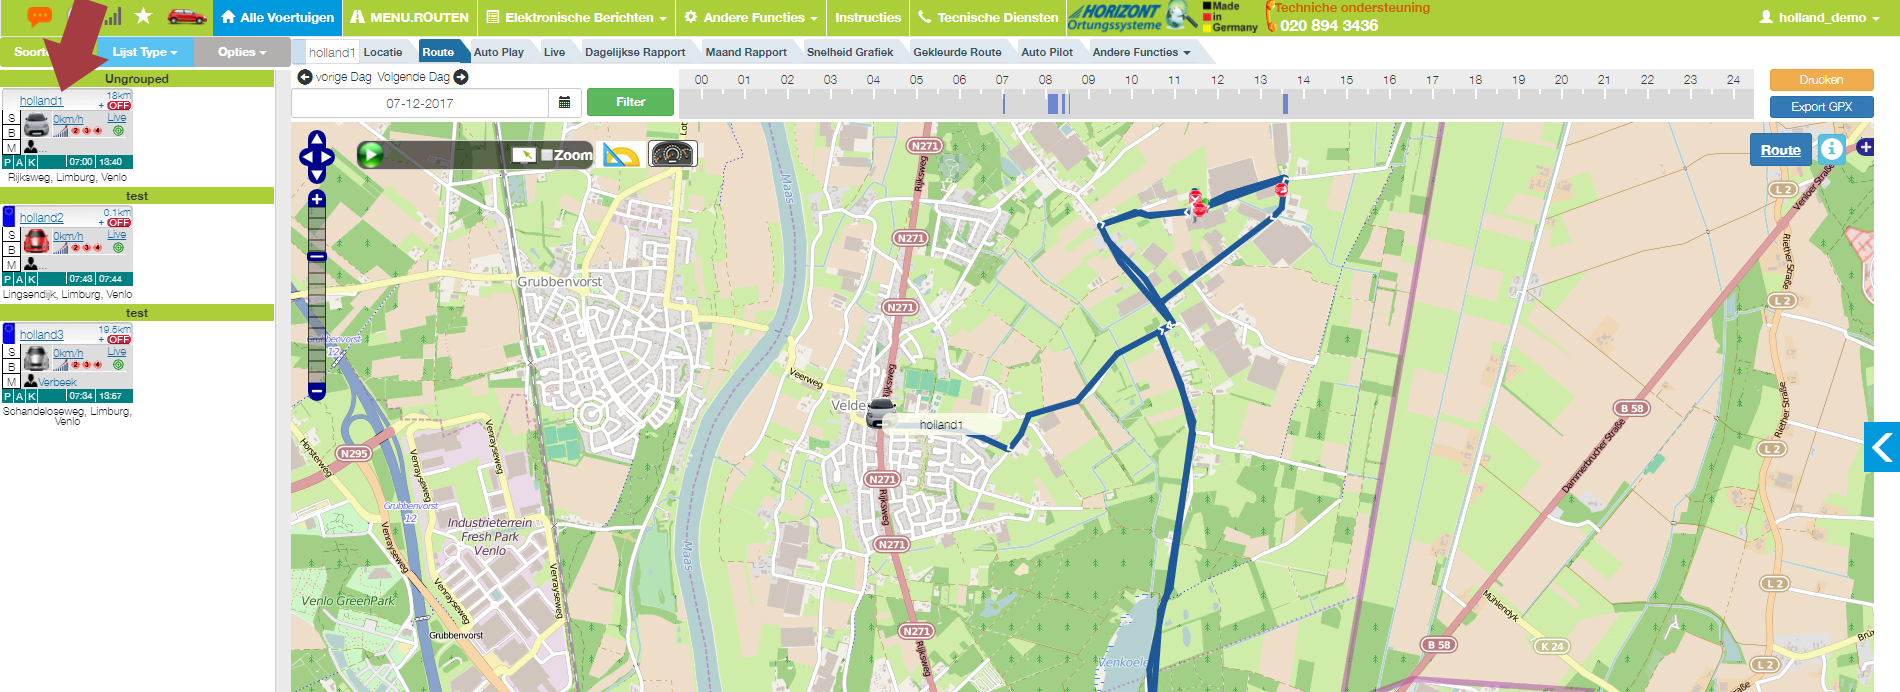Viewport: 1900px width, 692px height.
Task: Open holland3 Live link
Action: tap(117, 351)
